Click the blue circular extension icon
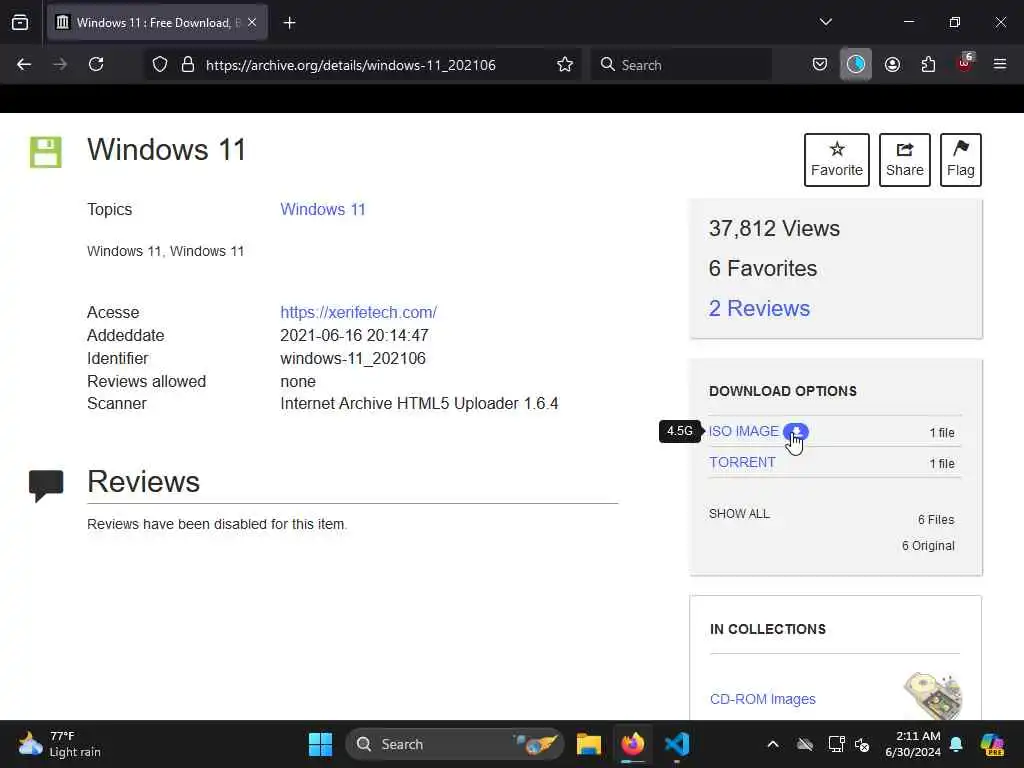Screen dimensions: 1024x768 (856, 64)
